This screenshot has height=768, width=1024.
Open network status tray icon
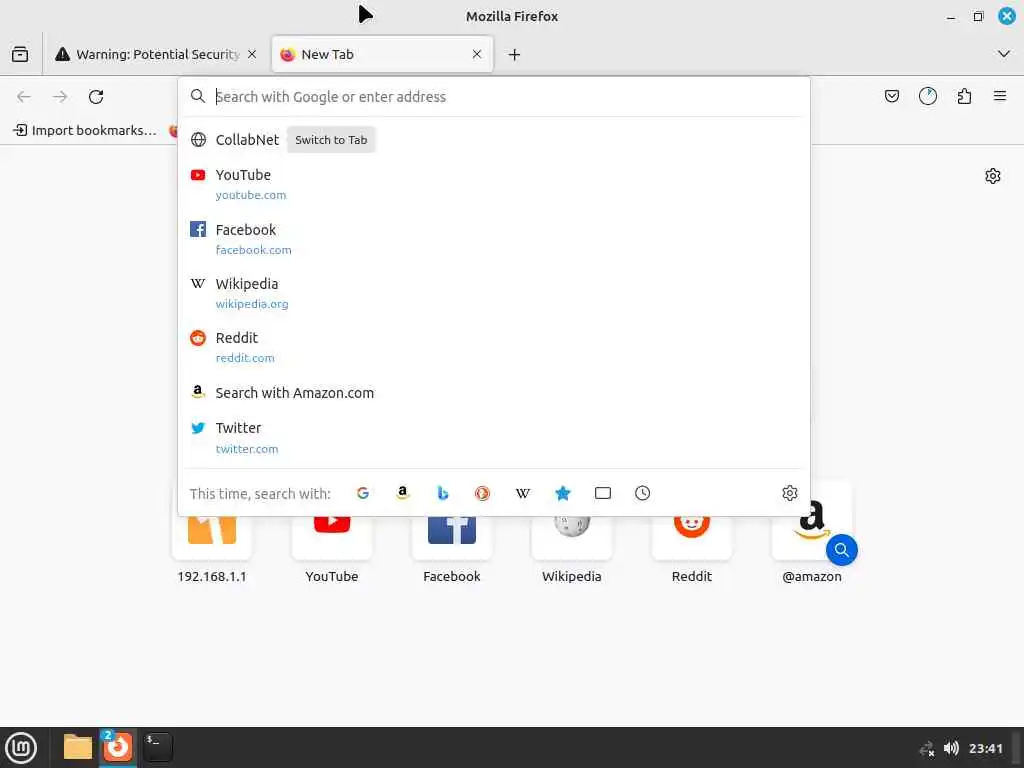(x=927, y=748)
